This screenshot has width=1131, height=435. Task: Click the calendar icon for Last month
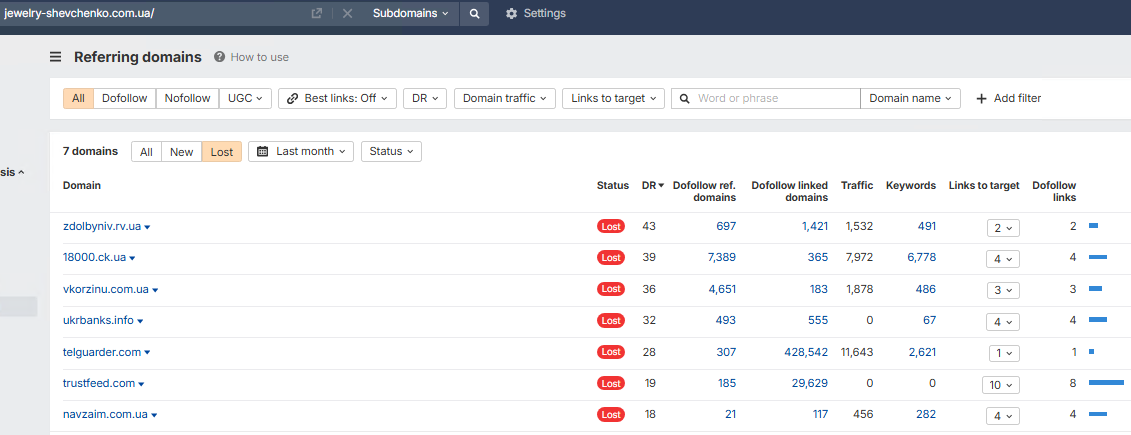[263, 152]
